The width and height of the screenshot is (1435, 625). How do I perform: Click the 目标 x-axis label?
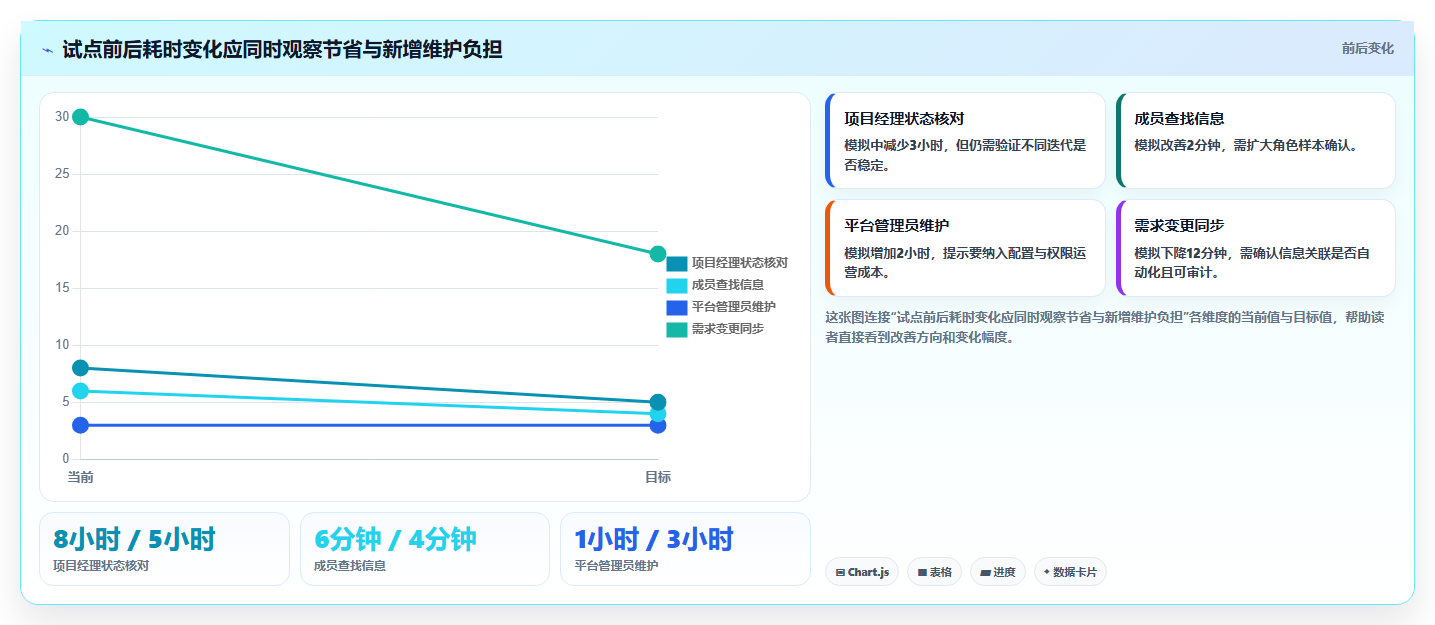pyautogui.click(x=658, y=477)
